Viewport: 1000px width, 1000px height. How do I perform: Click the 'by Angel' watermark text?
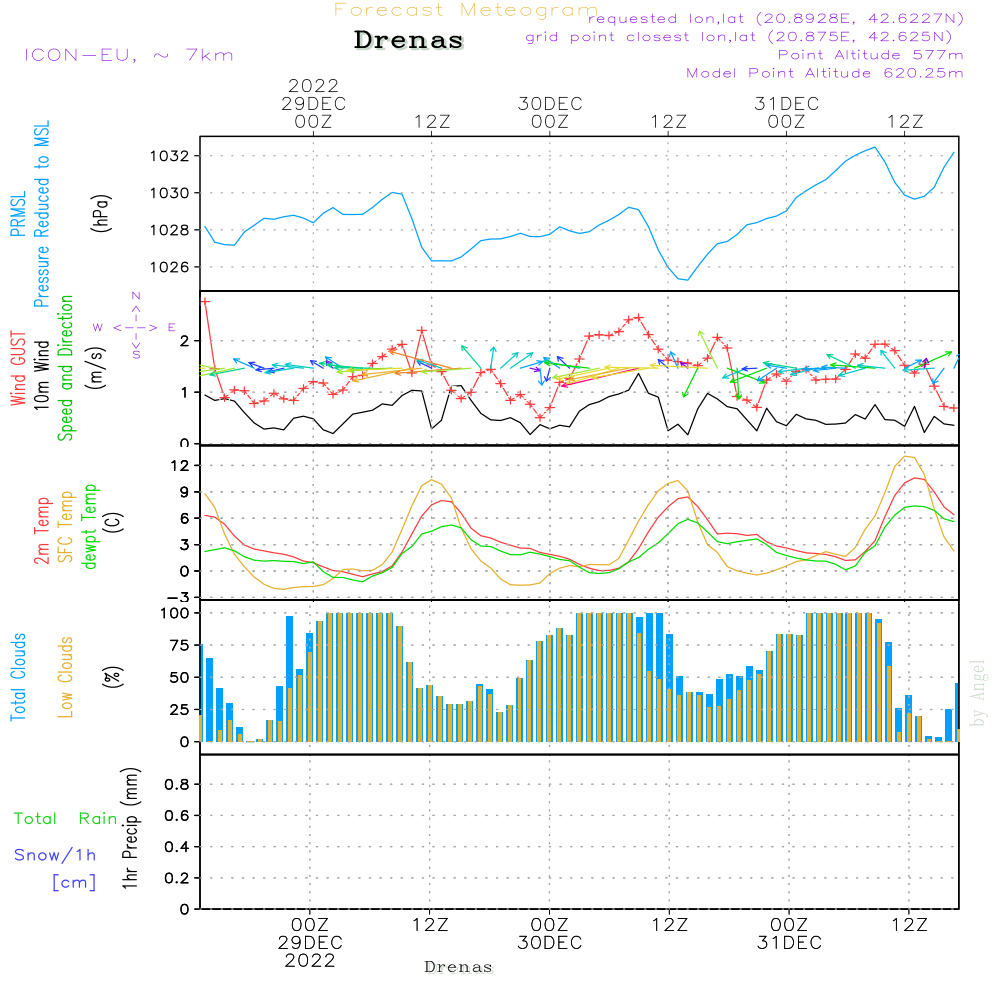click(978, 694)
